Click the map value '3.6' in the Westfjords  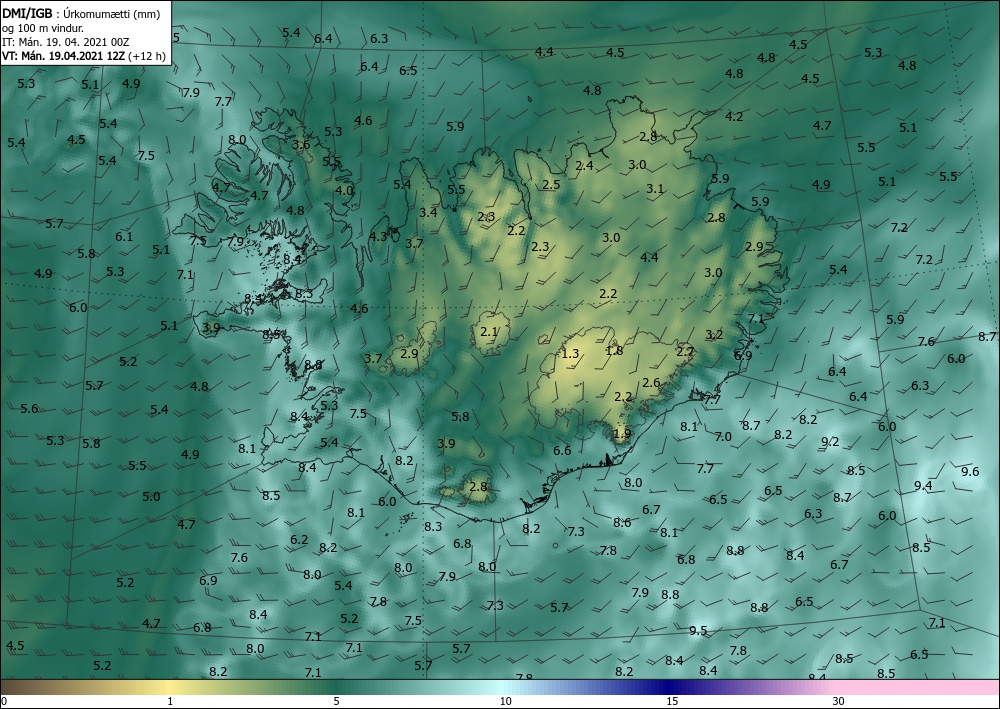coord(301,145)
